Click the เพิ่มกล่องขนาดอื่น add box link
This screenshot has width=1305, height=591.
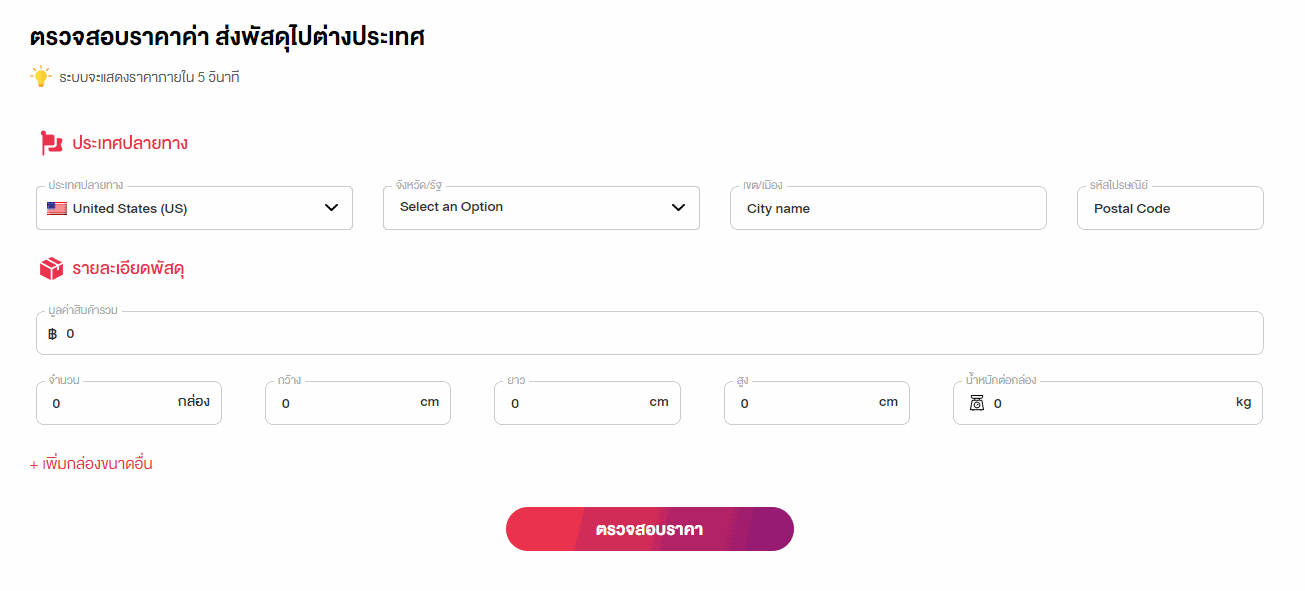pyautogui.click(x=91, y=464)
